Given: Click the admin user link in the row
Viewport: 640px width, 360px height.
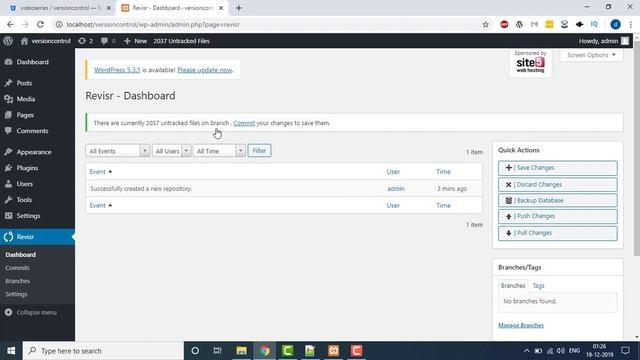Looking at the screenshot, I should 396,189.
